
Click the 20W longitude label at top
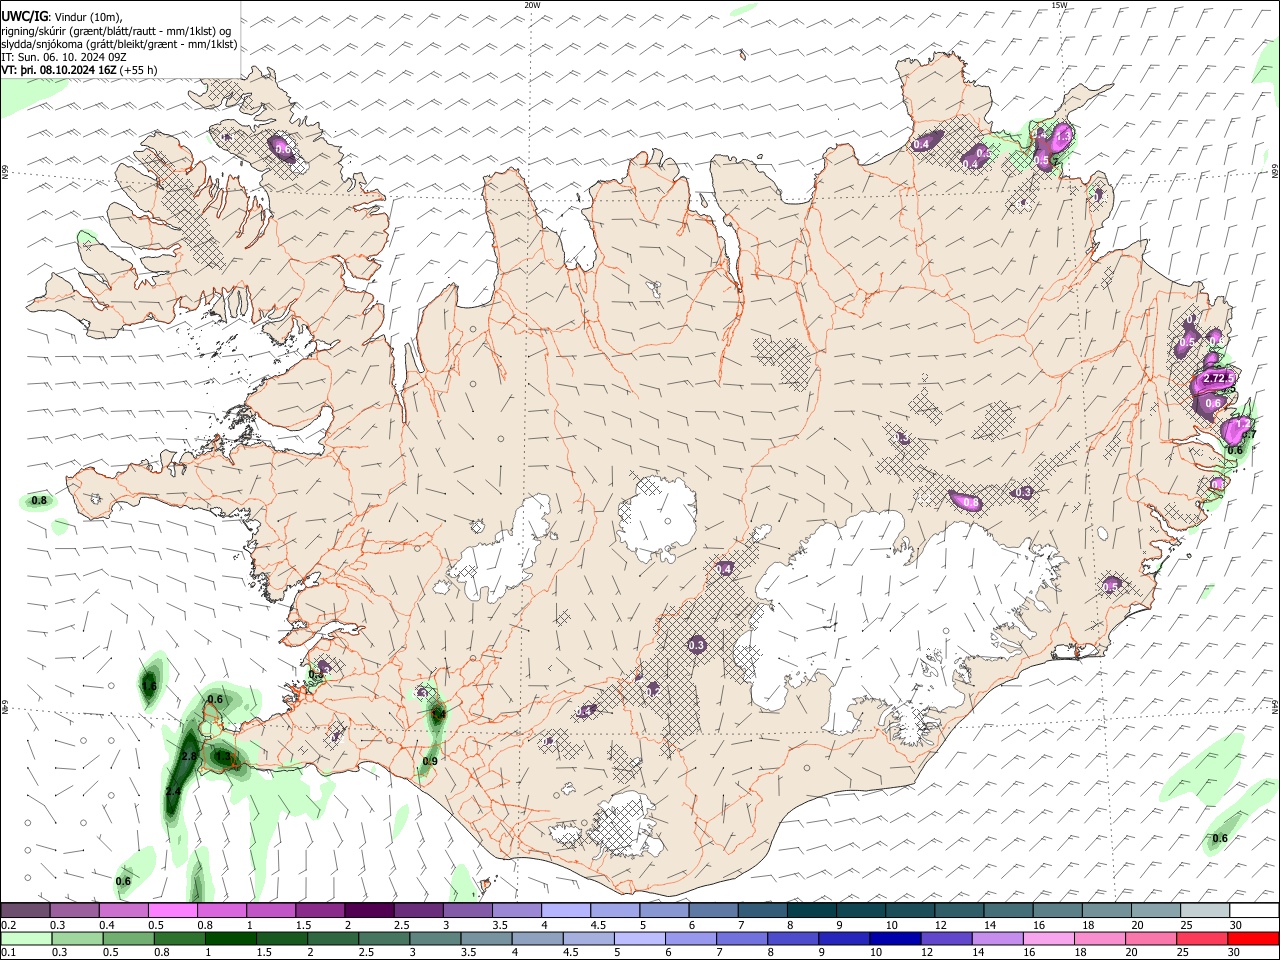[532, 5]
